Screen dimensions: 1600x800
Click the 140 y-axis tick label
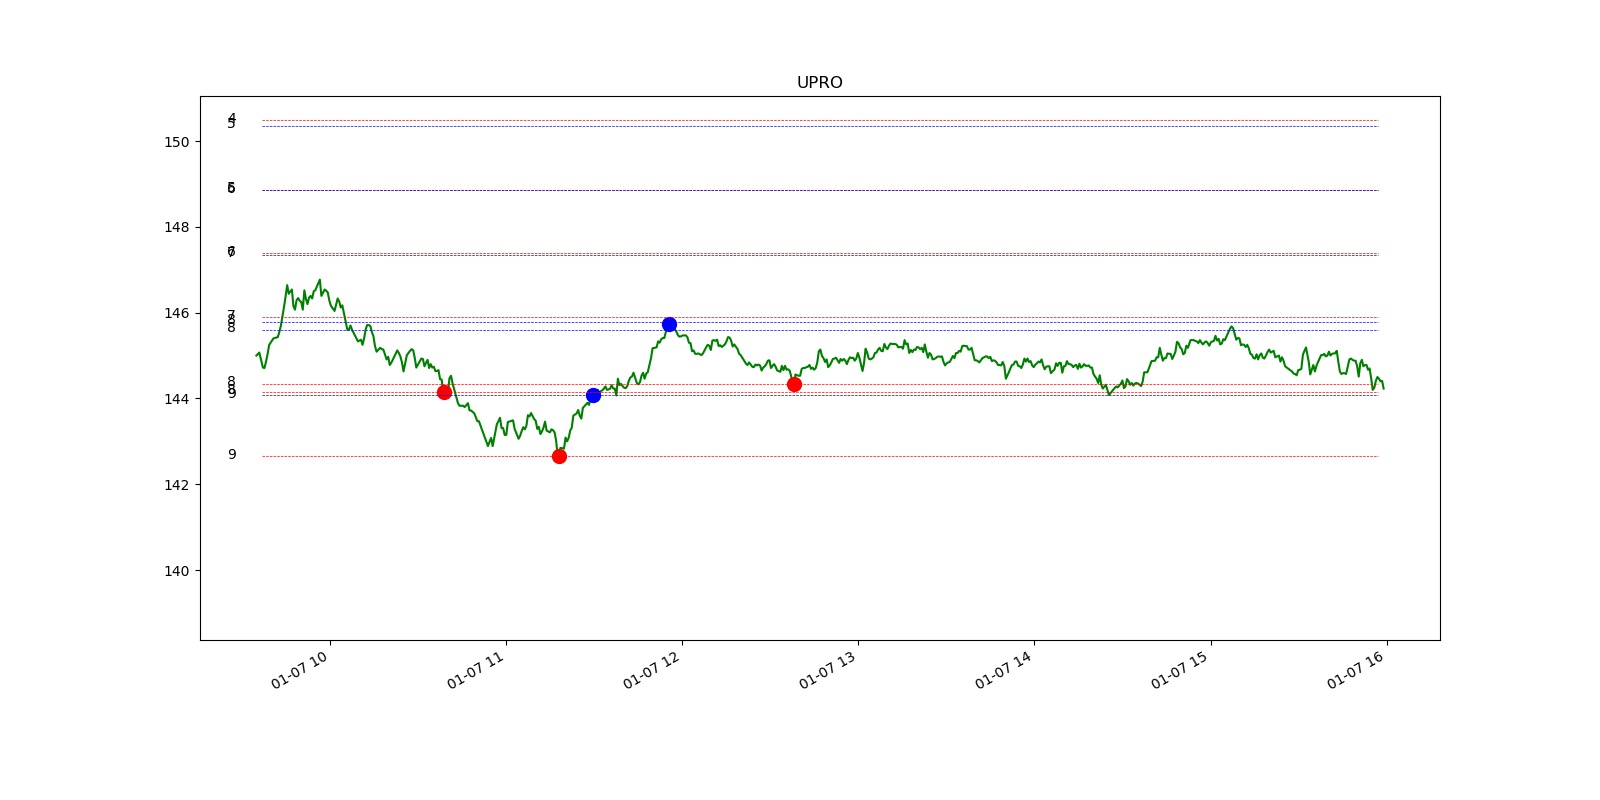(x=177, y=571)
